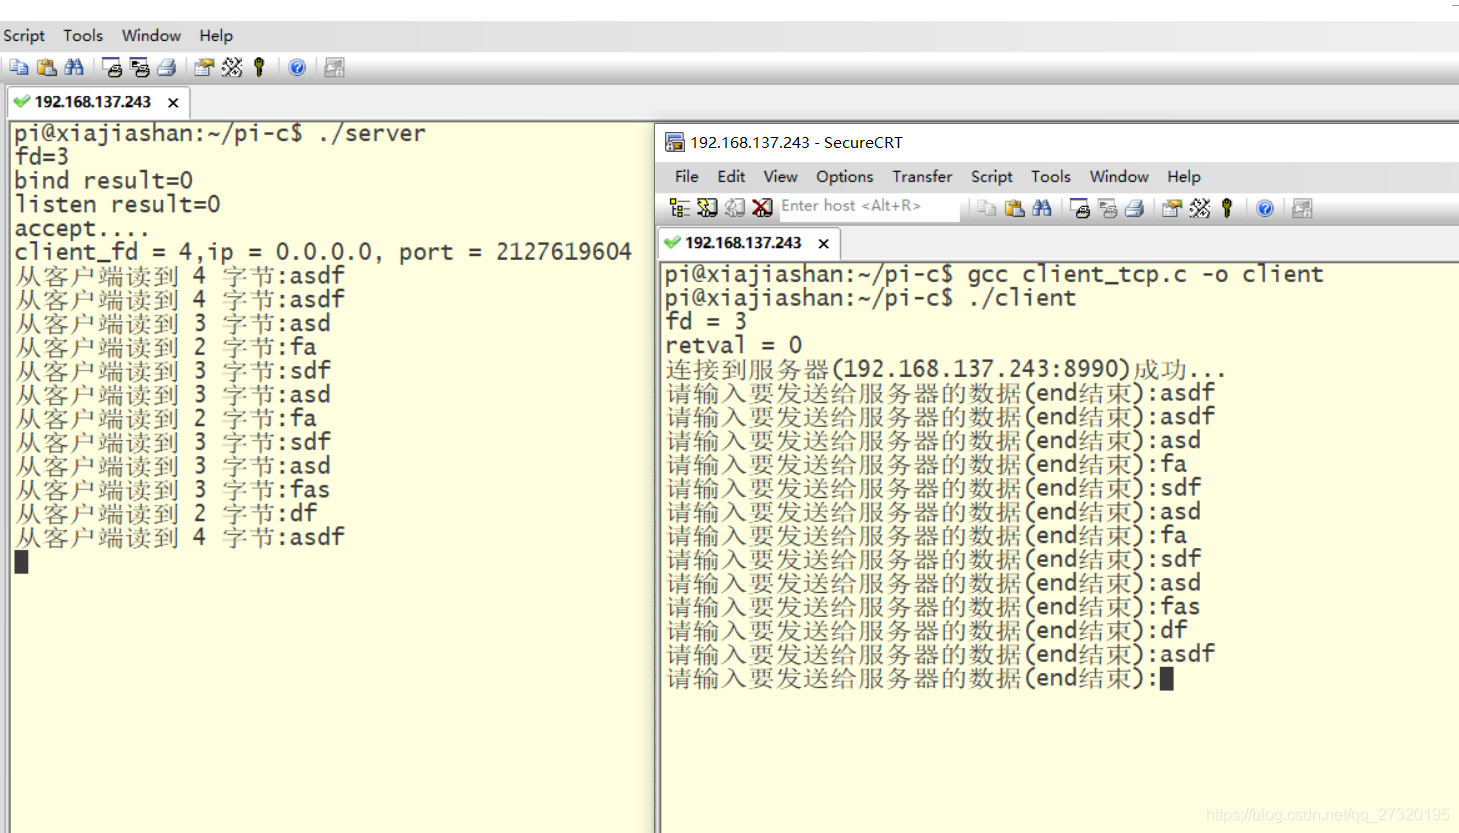Click 'client_fd = 4' line in left terminal
1459x833 pixels.
pyautogui.click(x=323, y=252)
